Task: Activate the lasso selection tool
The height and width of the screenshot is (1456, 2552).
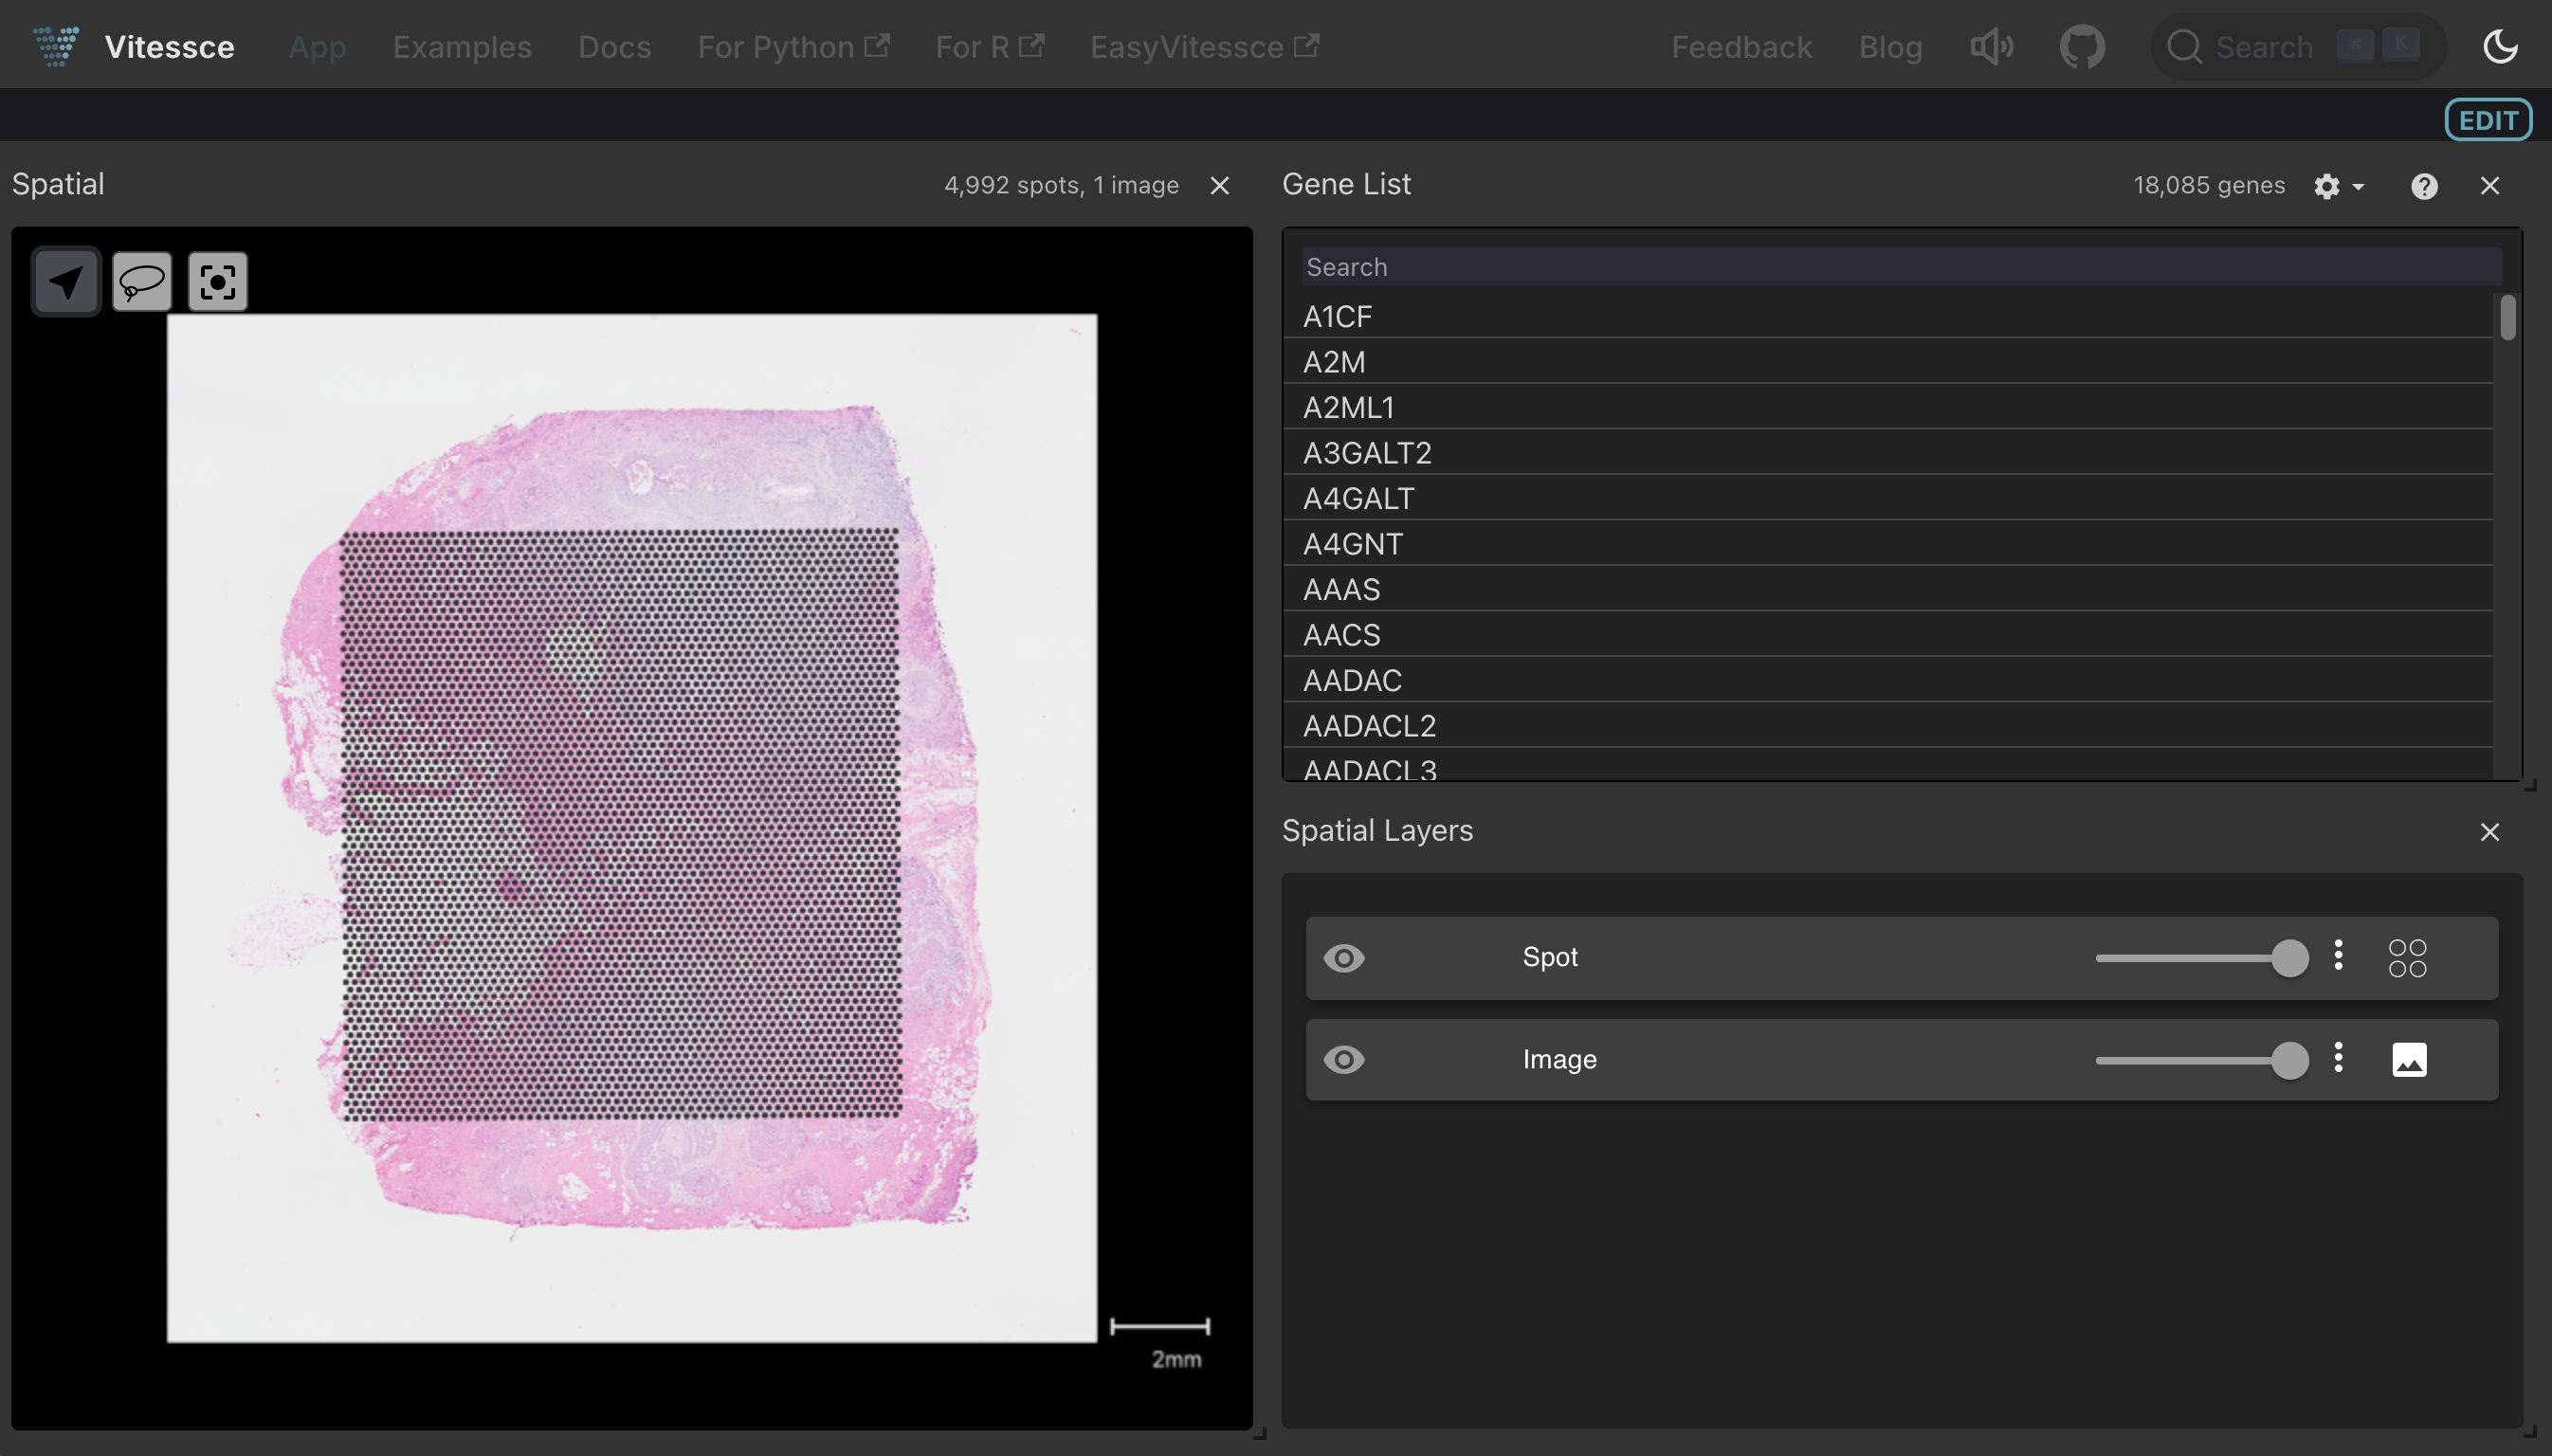Action: tap(142, 282)
